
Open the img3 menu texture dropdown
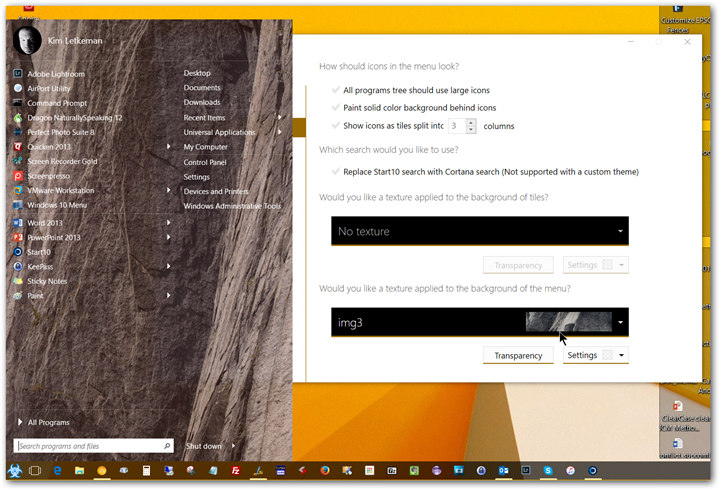point(480,322)
